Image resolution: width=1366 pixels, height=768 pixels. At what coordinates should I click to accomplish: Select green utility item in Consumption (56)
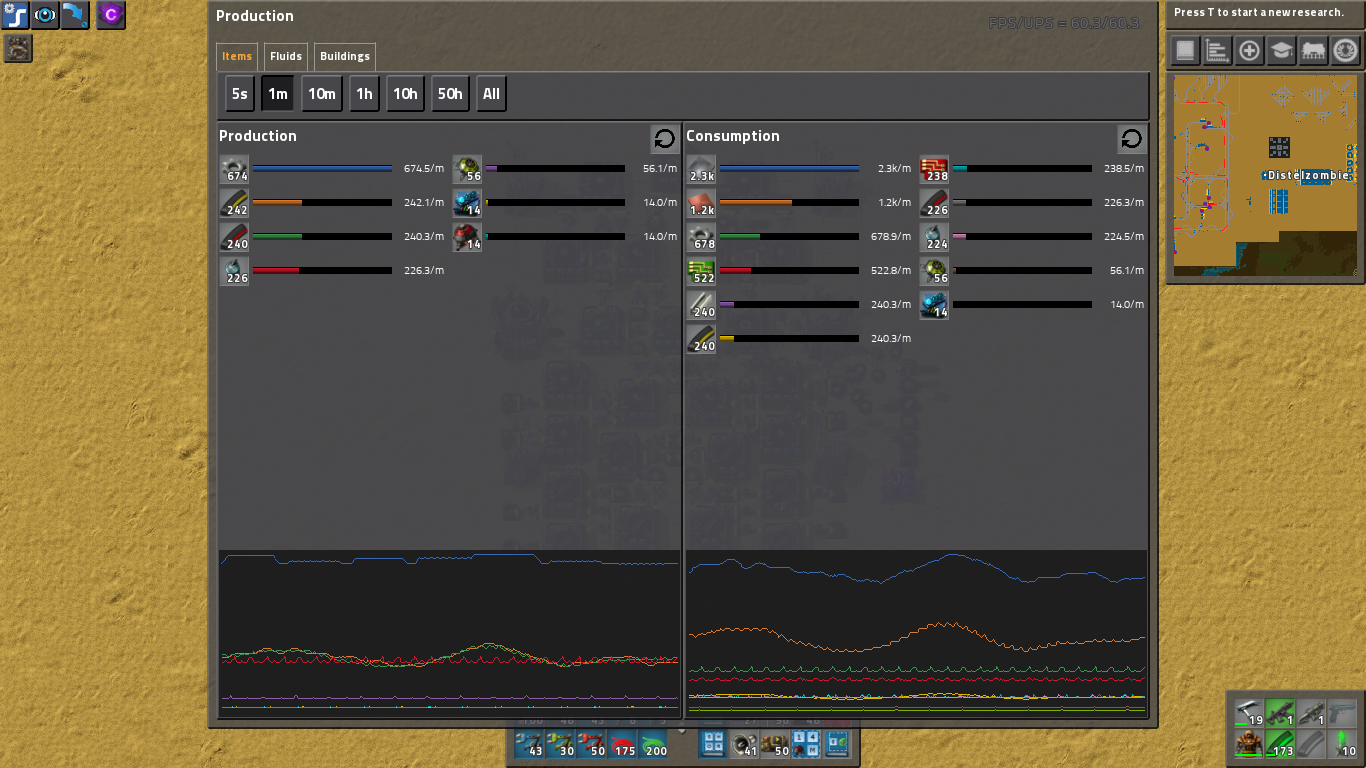coord(935,271)
